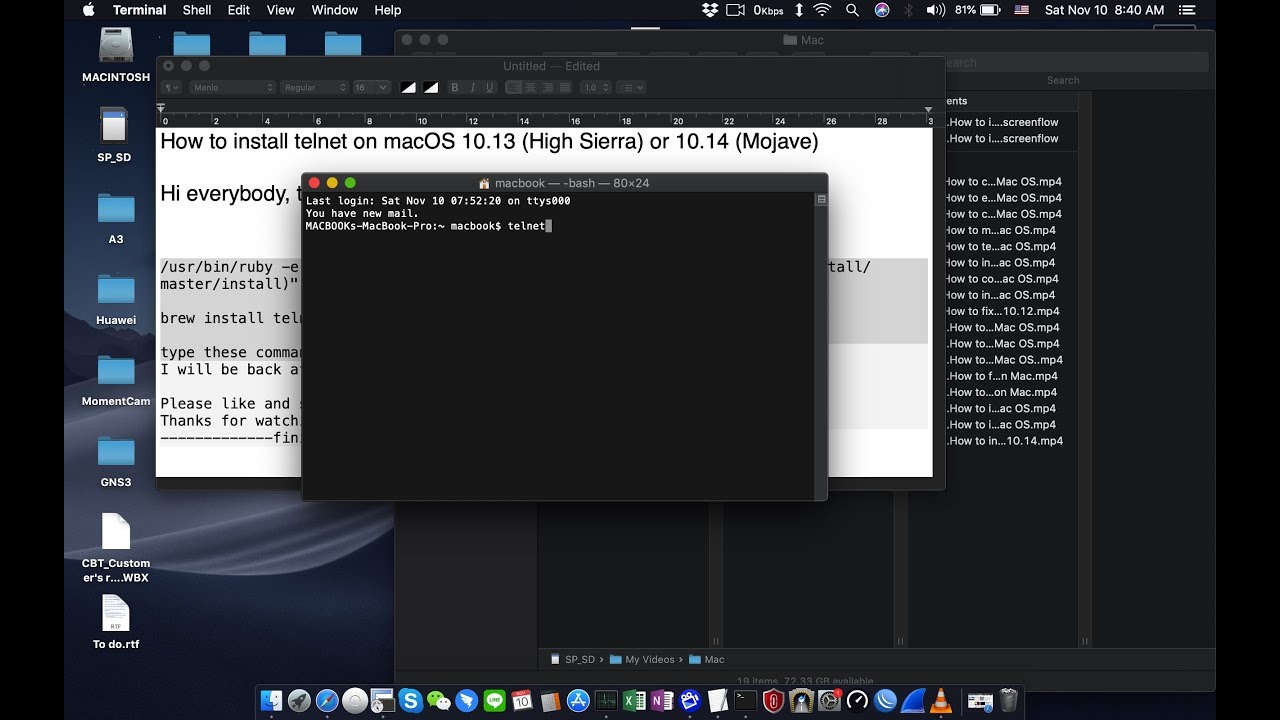Select GNS3 folder on desktop
This screenshot has width=1280, height=720.
coord(116,461)
